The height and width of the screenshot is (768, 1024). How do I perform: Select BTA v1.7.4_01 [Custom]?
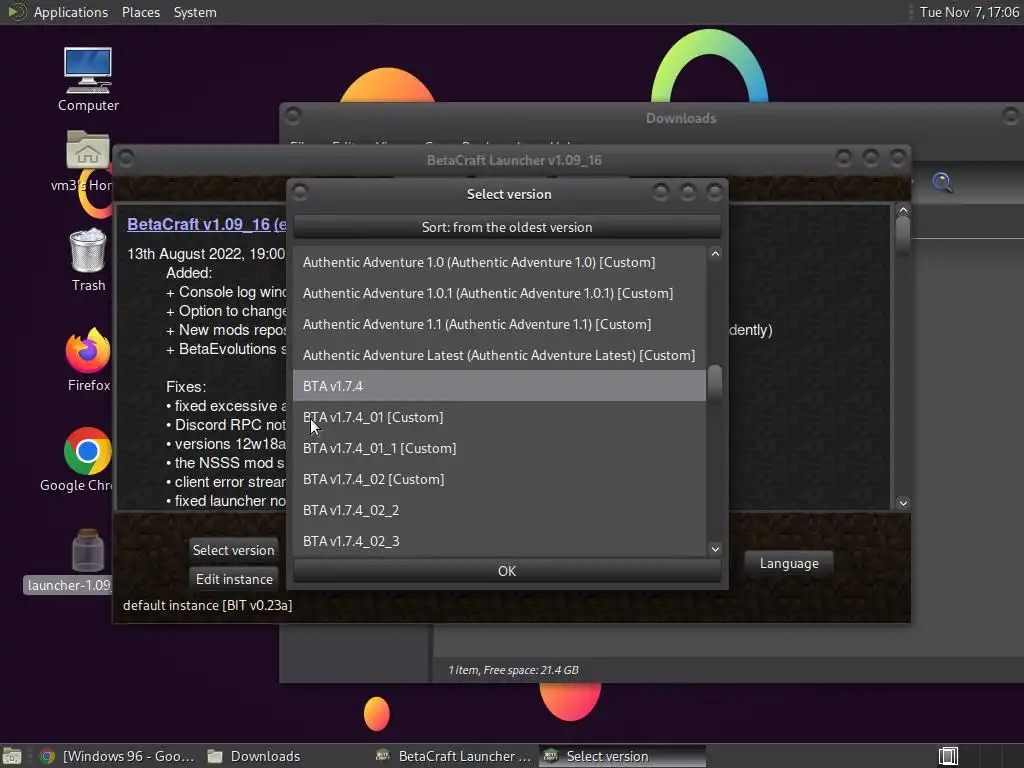pyautogui.click(x=499, y=417)
